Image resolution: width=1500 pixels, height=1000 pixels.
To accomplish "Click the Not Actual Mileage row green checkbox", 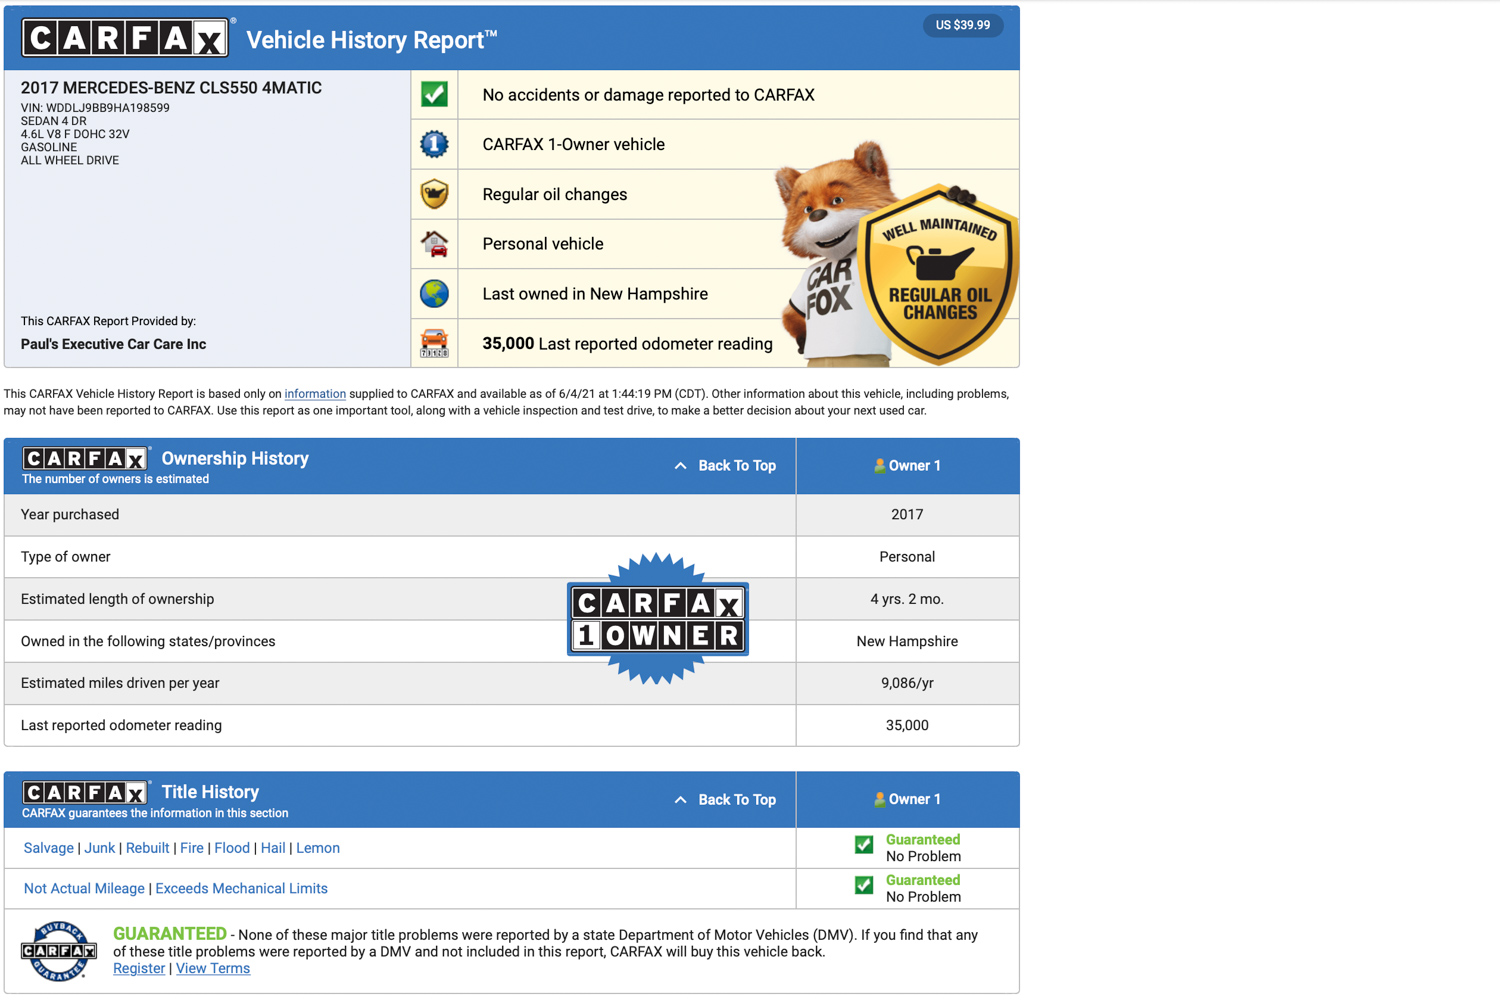I will (x=864, y=885).
